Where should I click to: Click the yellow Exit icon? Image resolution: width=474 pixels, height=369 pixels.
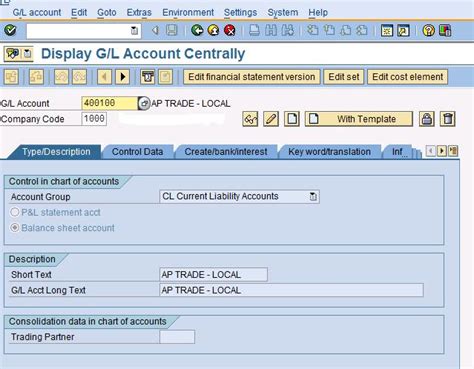pos(213,30)
